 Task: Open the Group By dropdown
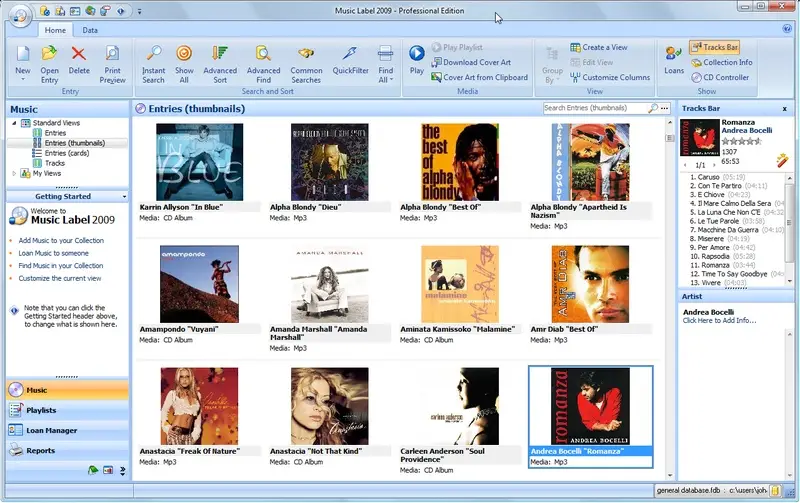point(552,75)
